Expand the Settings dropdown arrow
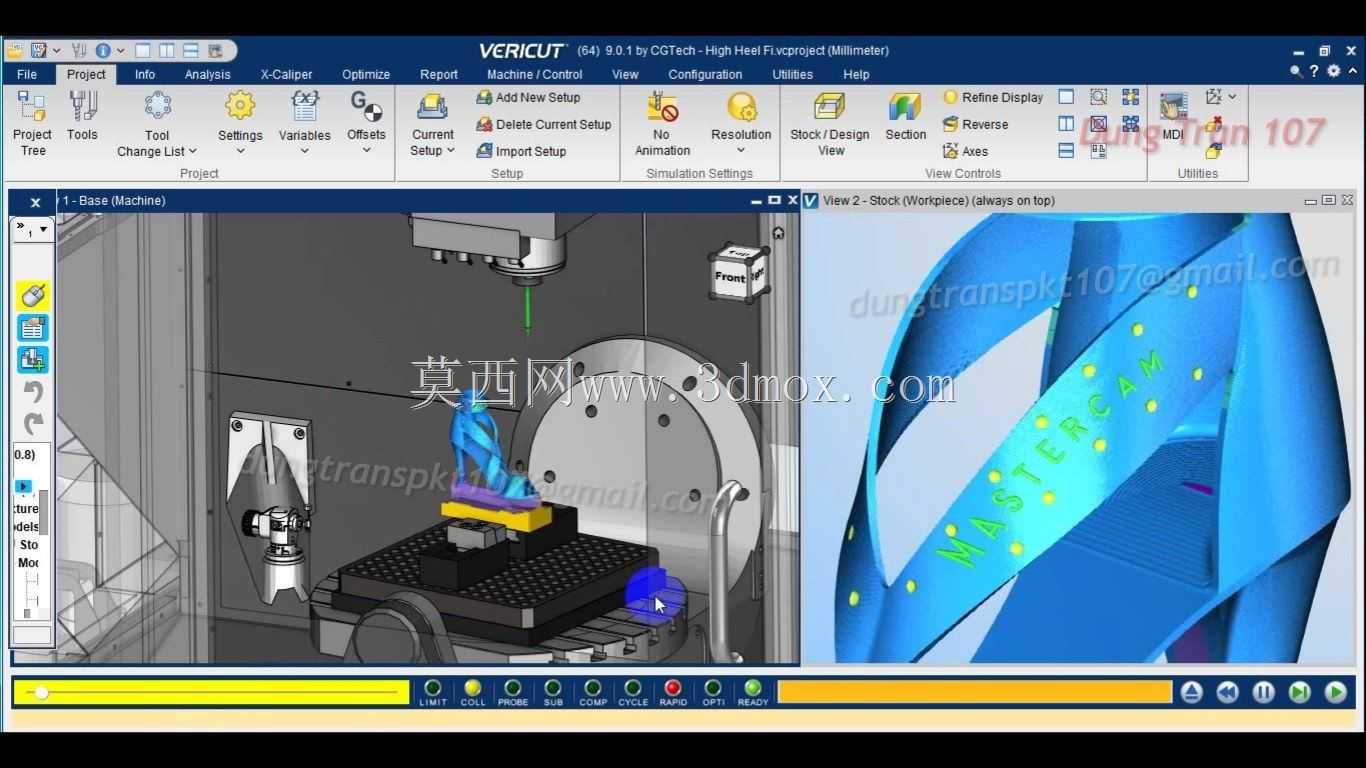 (x=240, y=152)
